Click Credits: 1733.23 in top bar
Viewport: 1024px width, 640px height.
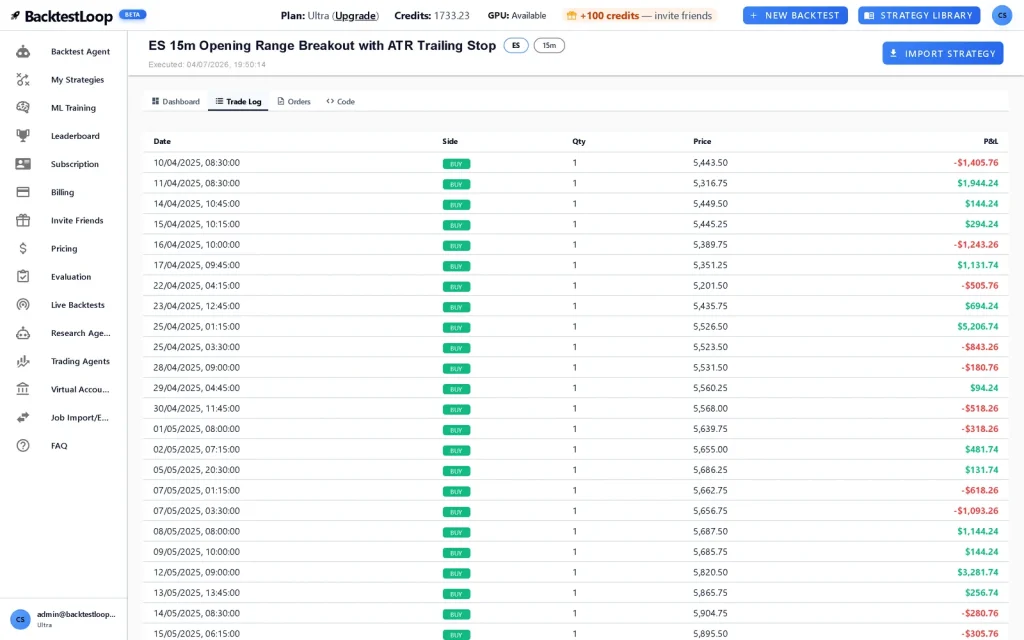(432, 16)
